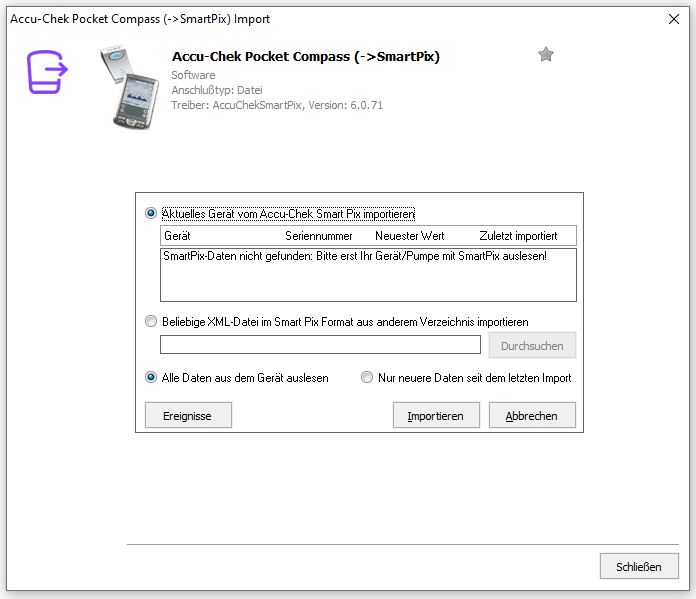This screenshot has height=599, width=696.
Task: Click the XML file path input field
Action: (320, 345)
